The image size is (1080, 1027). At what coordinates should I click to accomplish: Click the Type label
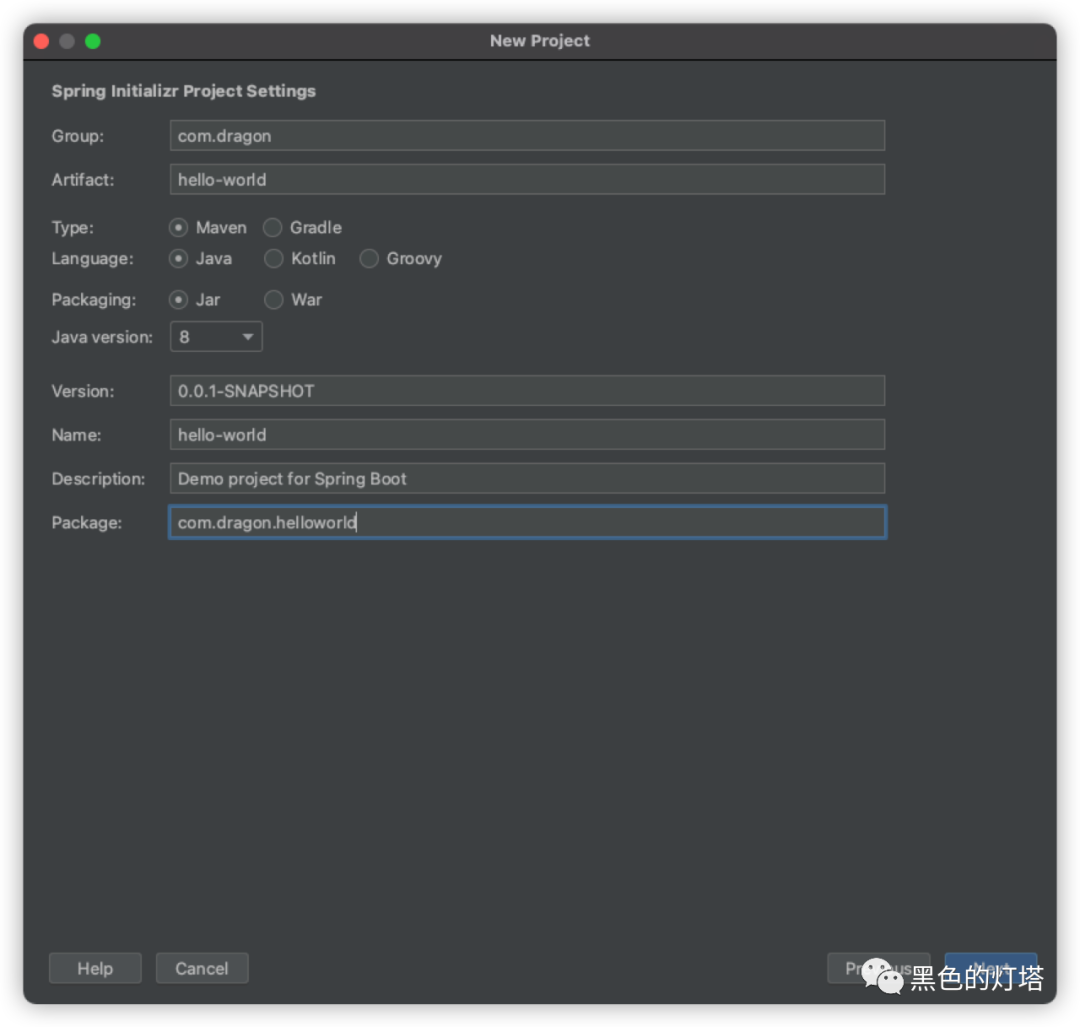72,228
